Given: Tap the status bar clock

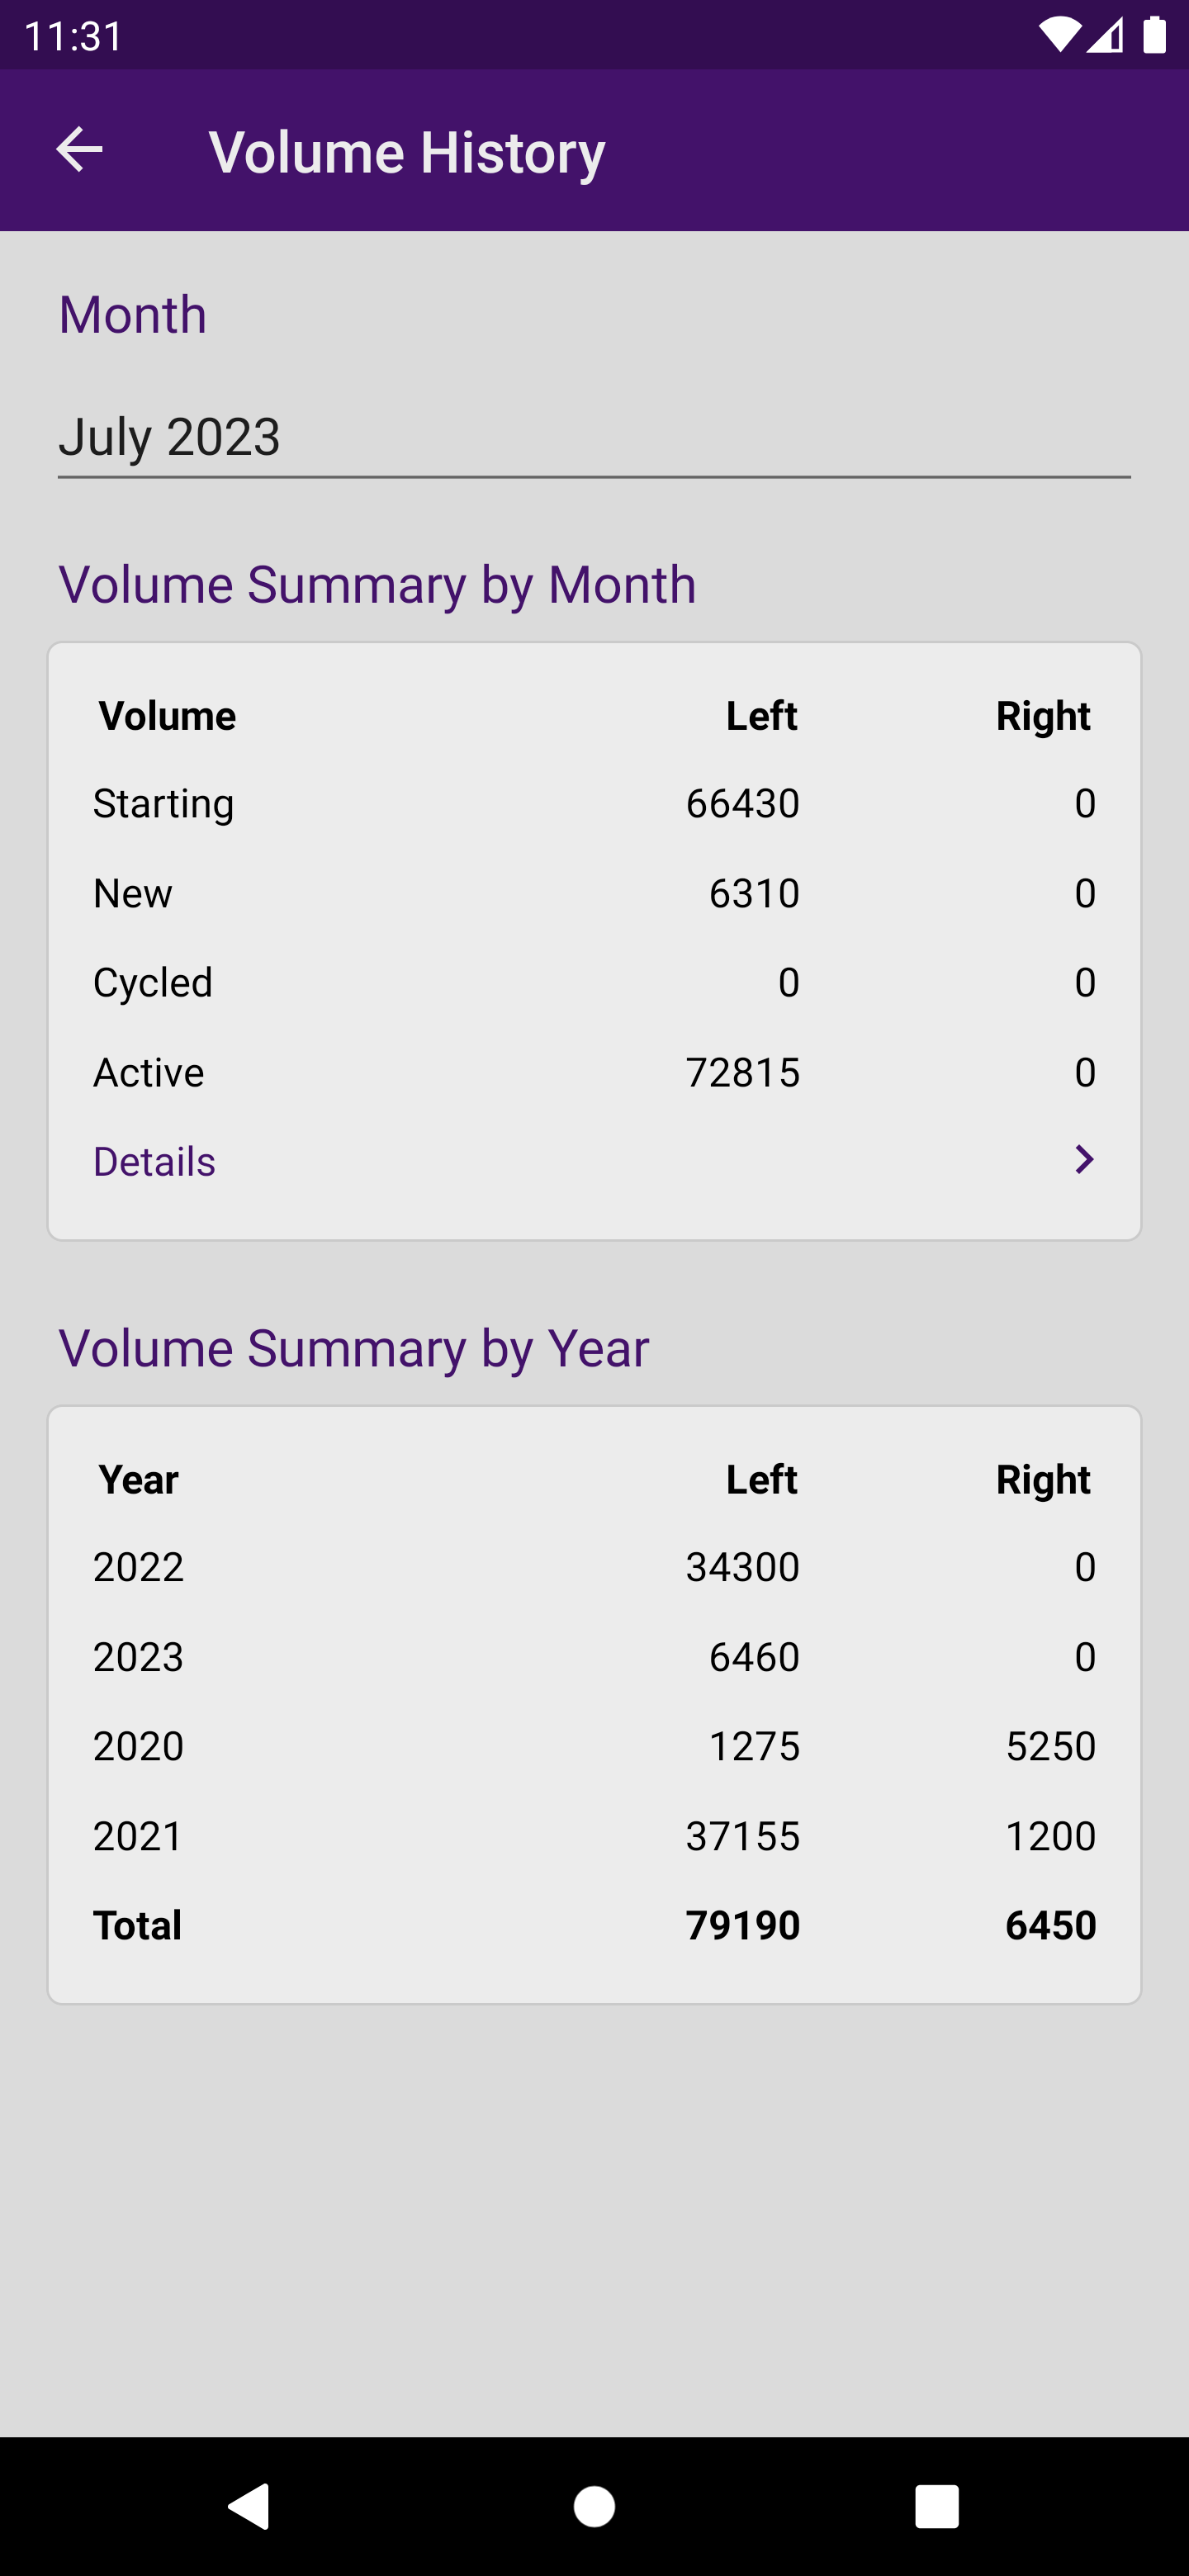Looking at the screenshot, I should click(x=73, y=36).
